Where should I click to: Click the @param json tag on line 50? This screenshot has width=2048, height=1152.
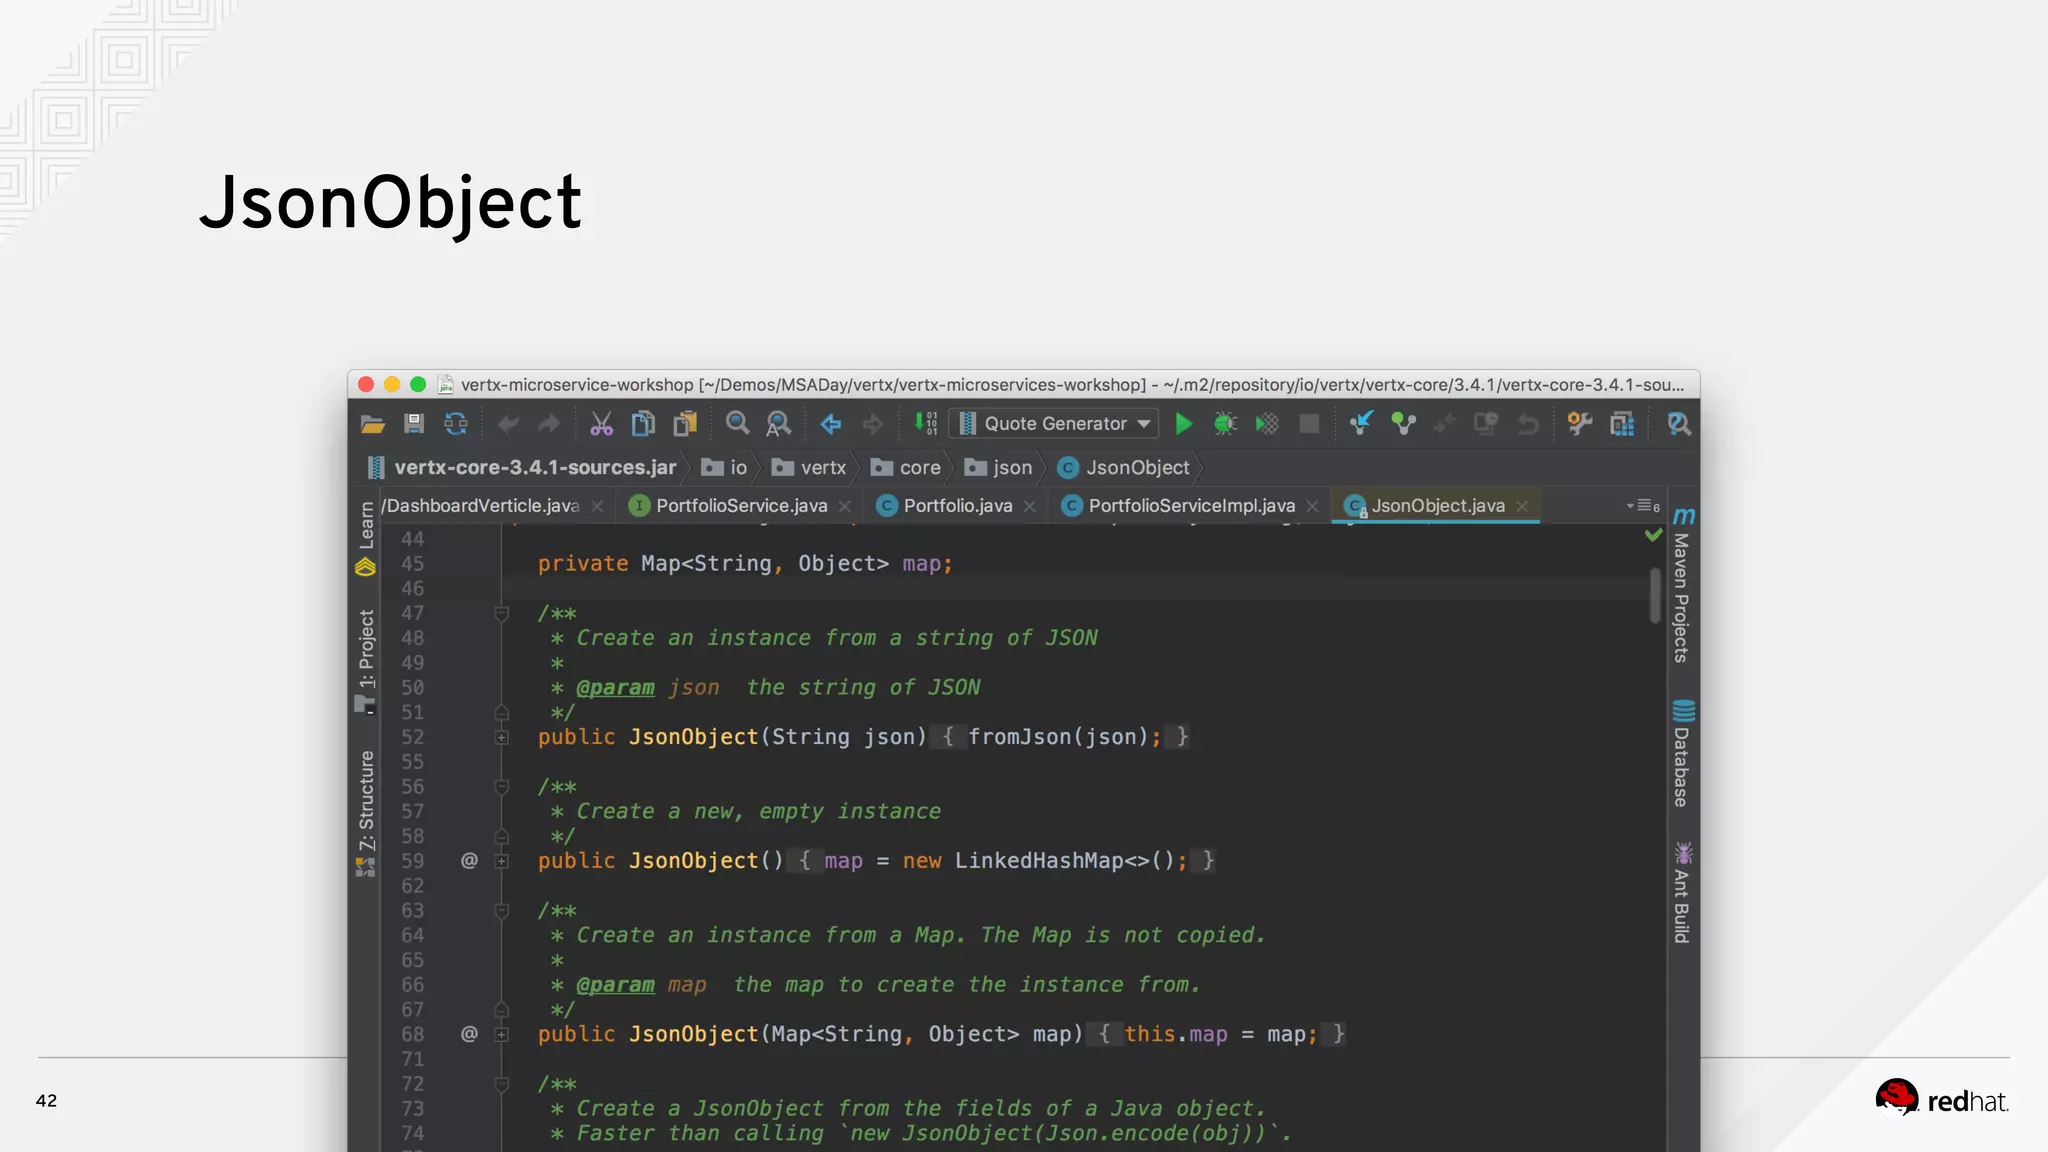(615, 688)
